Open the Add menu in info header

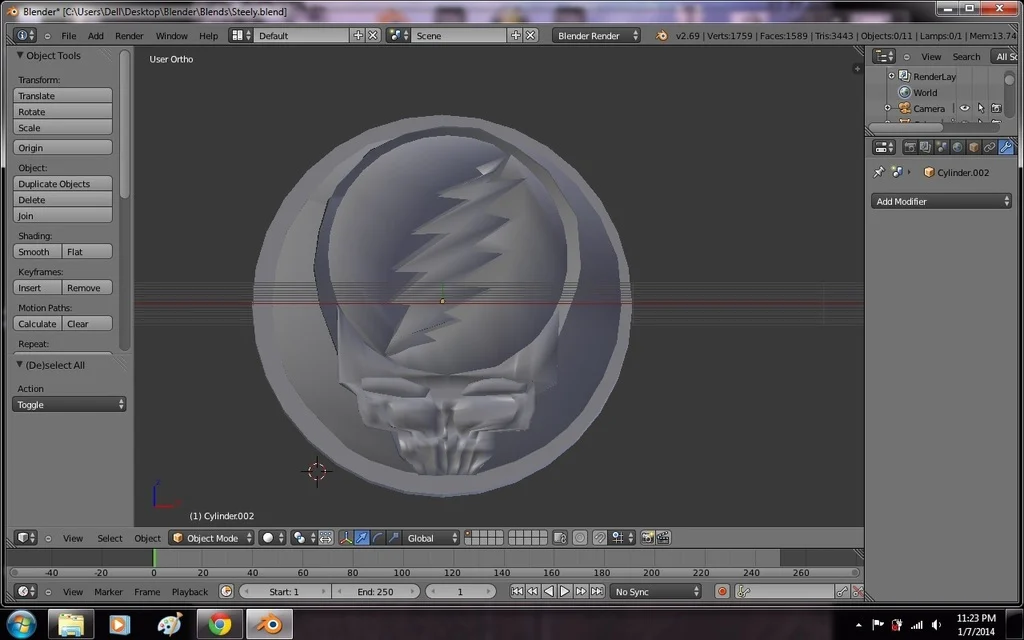(x=95, y=36)
